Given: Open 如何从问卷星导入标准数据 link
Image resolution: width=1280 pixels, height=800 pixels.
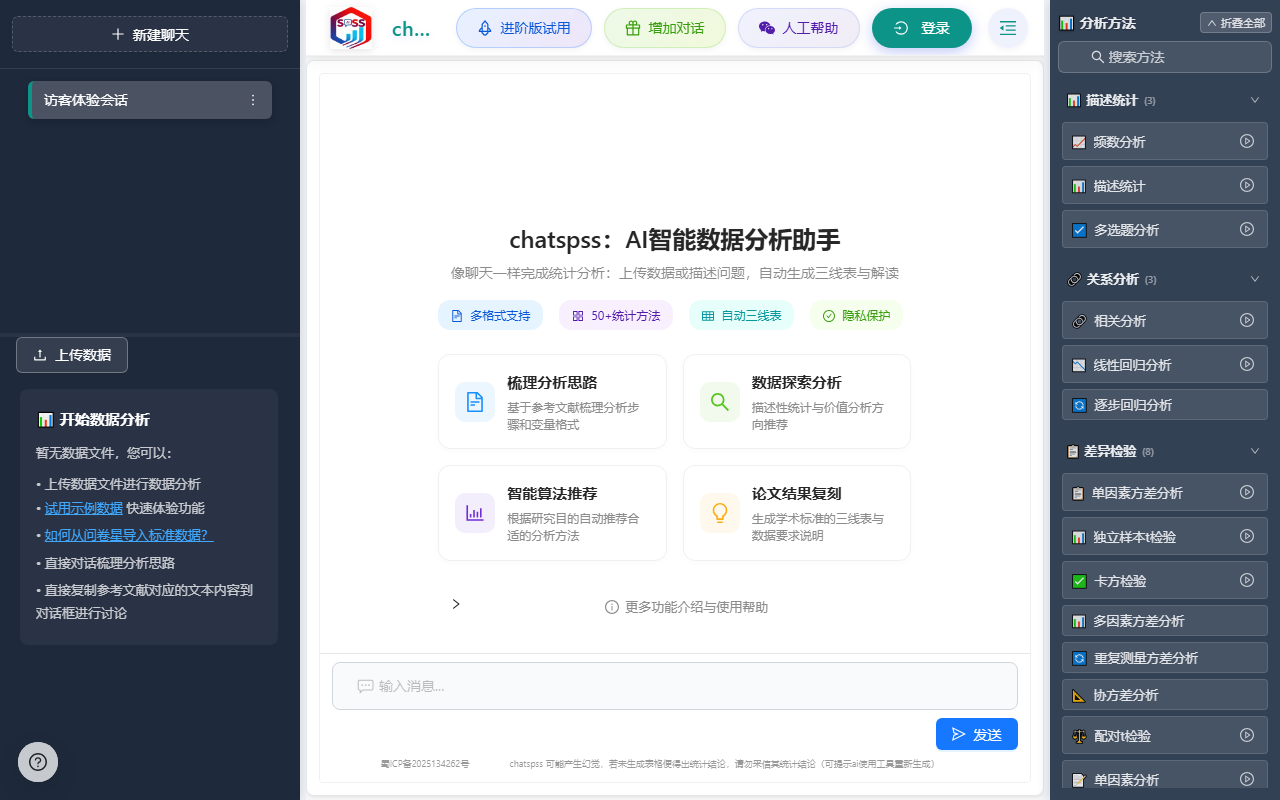Looking at the screenshot, I should click(x=129, y=535).
